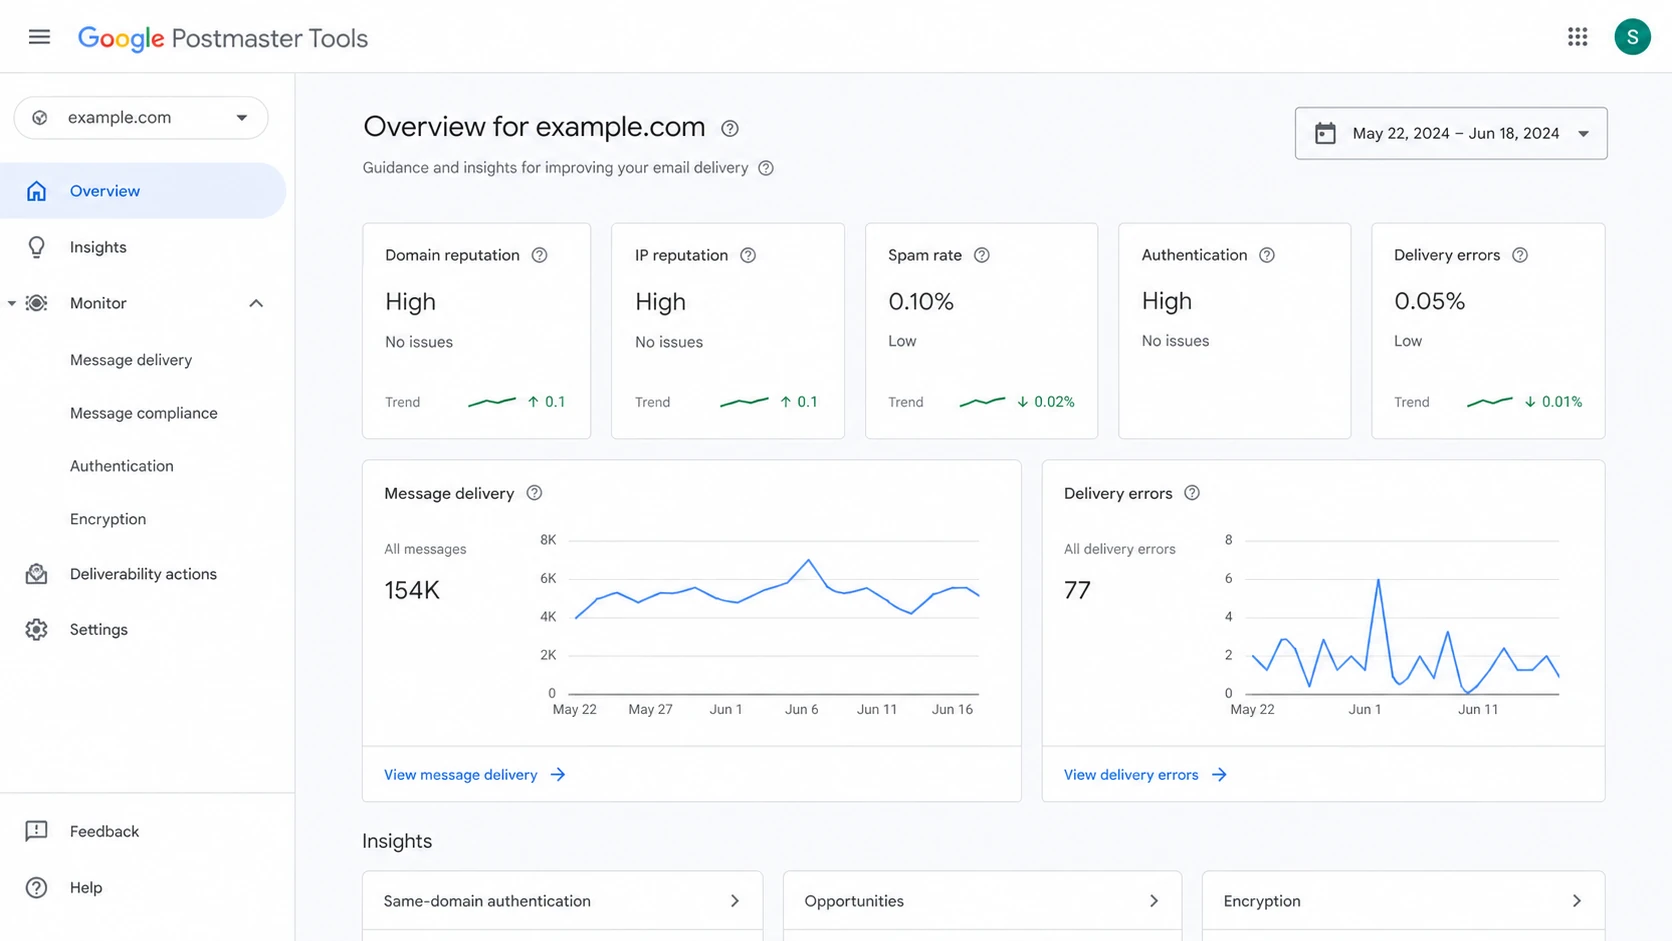Select the Domain reputation card

point(476,331)
